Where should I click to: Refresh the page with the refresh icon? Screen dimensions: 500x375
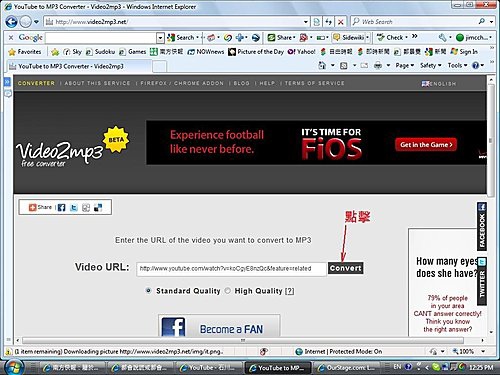(329, 22)
